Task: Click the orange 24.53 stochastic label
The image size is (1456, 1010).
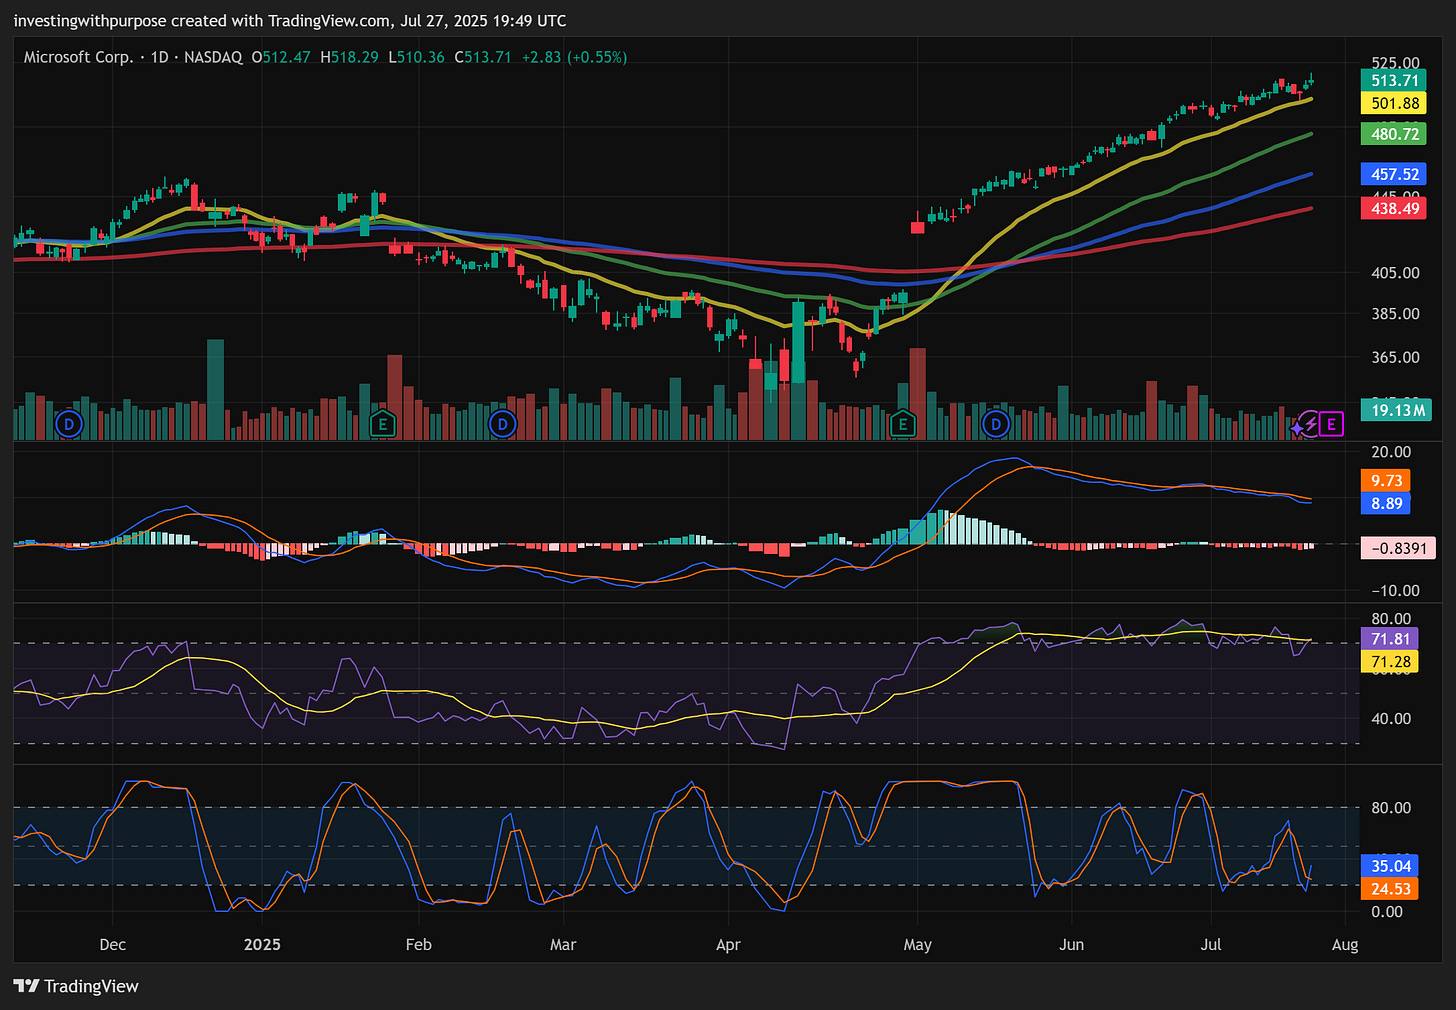Action: tap(1390, 889)
